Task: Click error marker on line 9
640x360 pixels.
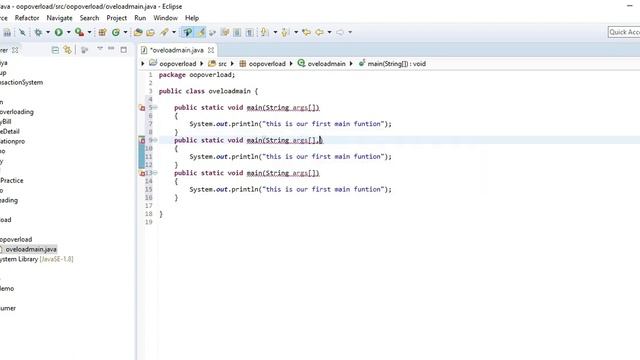Action: pyautogui.click(x=142, y=140)
